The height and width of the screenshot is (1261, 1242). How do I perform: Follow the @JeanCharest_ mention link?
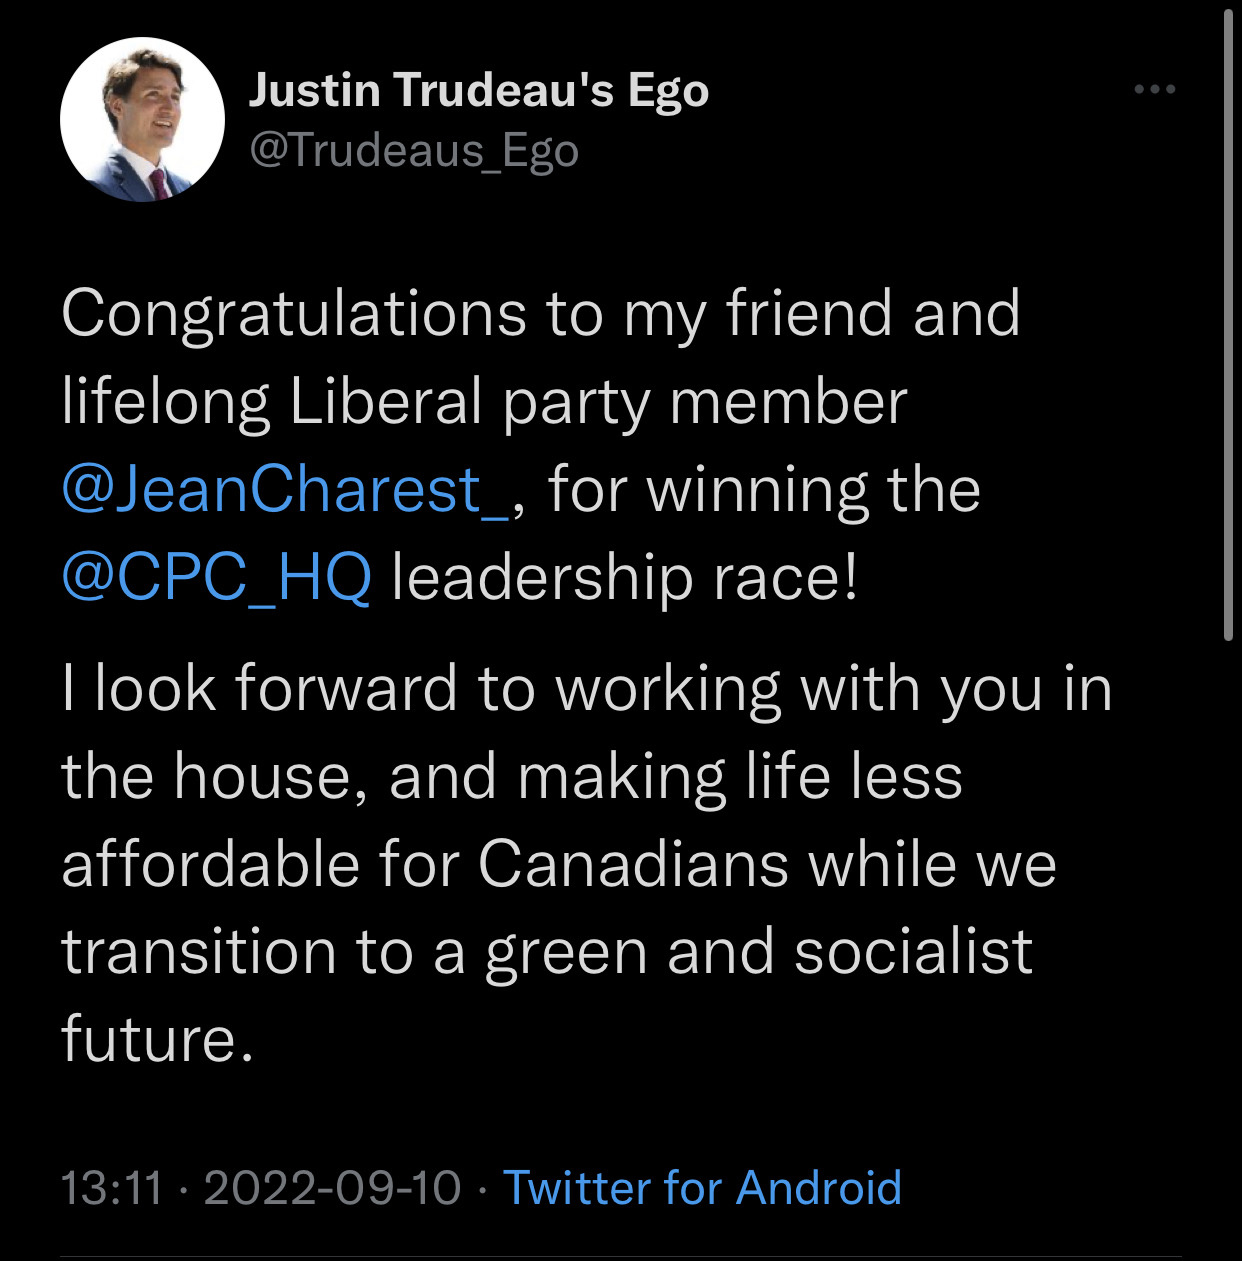click(x=286, y=489)
